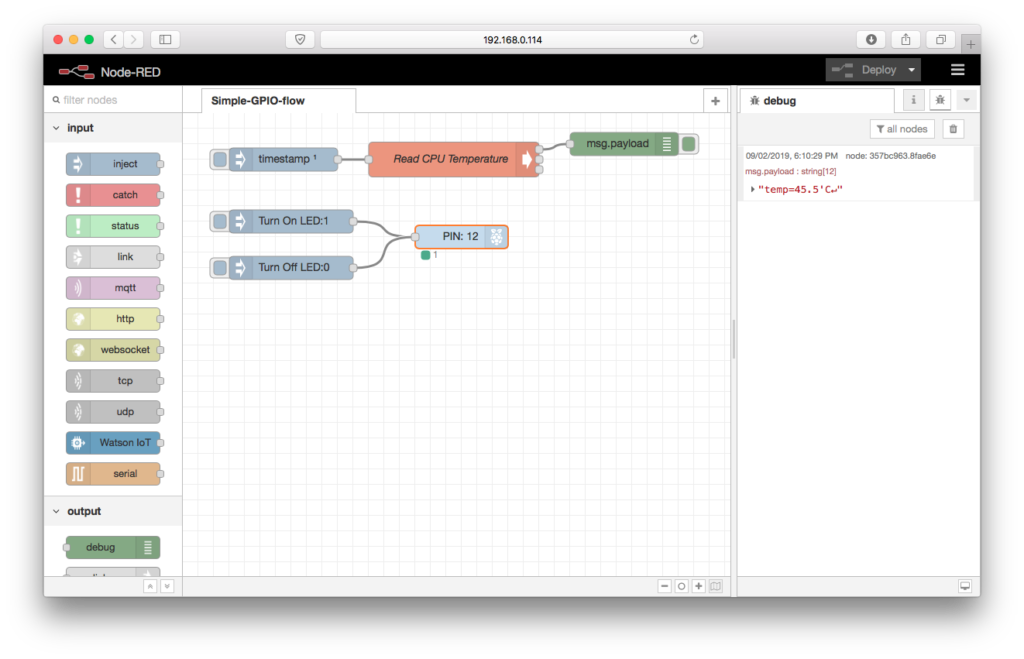Select the mqtt input node
The image size is (1024, 659).
(113, 287)
